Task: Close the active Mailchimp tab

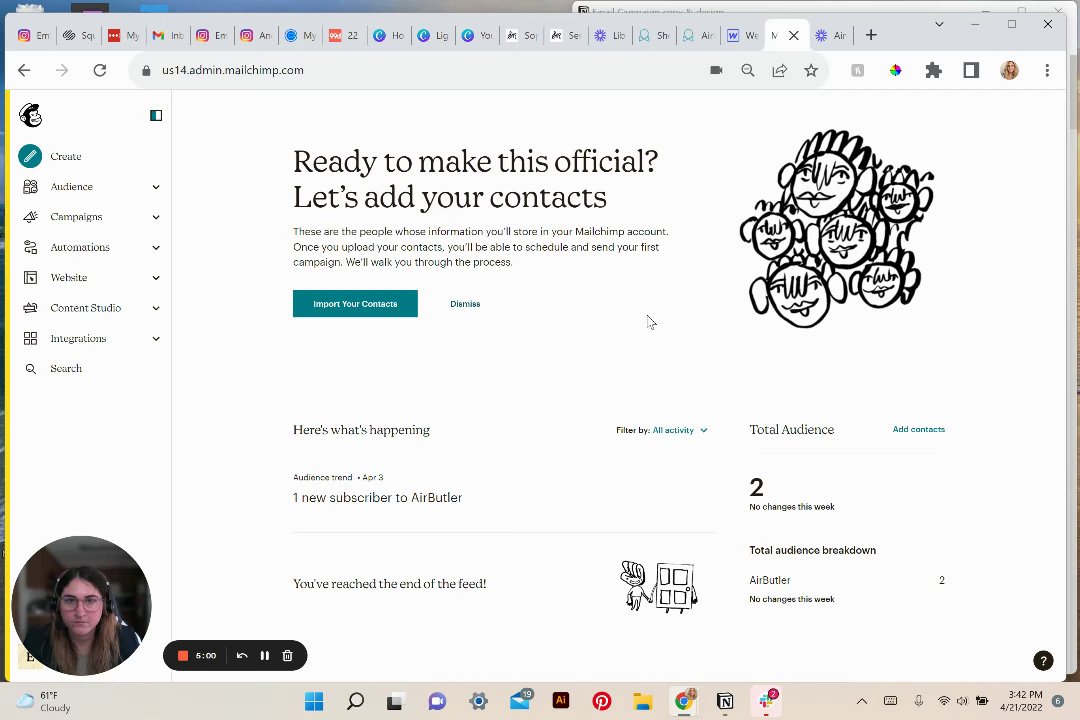Action: click(x=793, y=35)
